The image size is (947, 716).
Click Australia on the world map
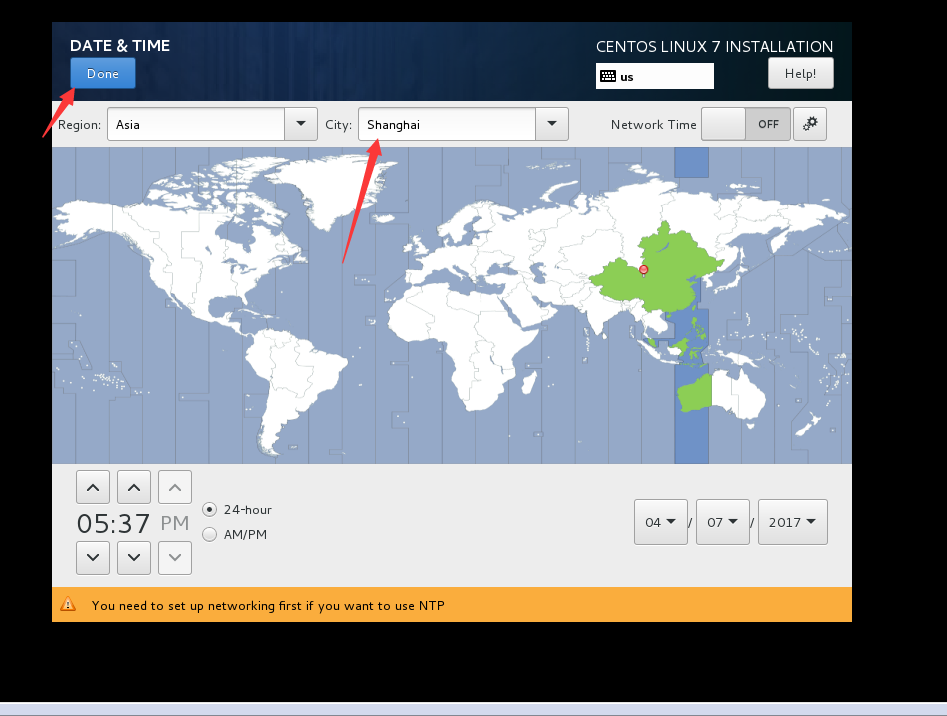click(722, 394)
